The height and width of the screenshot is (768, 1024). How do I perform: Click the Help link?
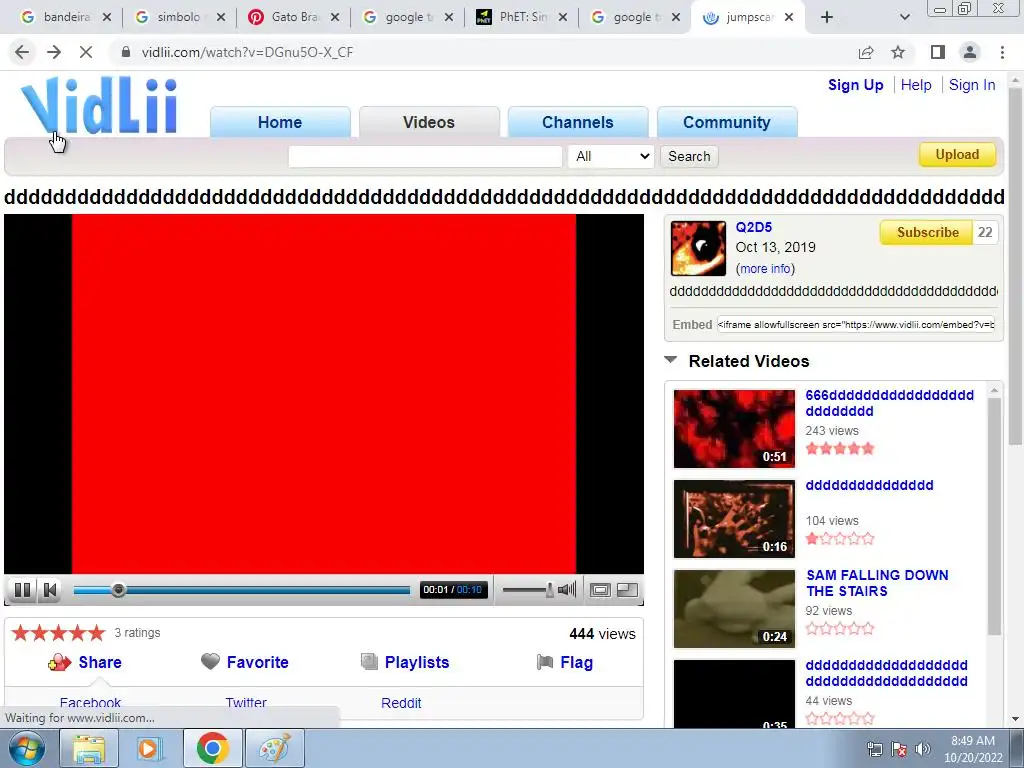916,85
